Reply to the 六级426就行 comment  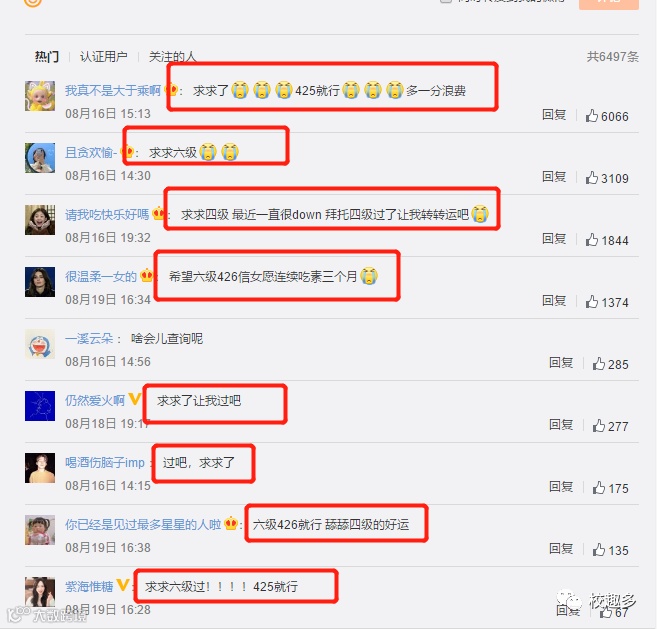tap(561, 549)
